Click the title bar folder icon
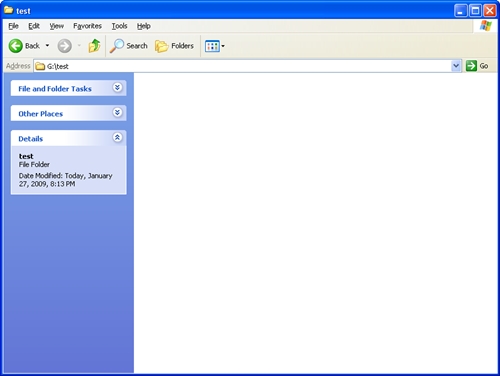The width and height of the screenshot is (500, 376). (x=8, y=10)
